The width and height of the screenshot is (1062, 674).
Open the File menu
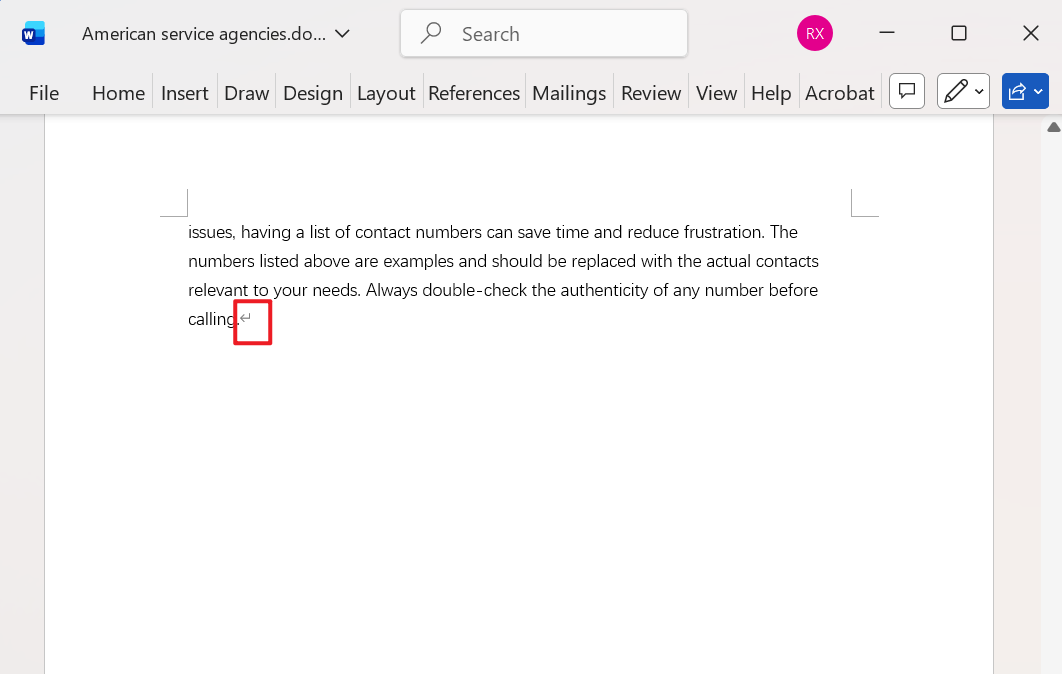coord(43,92)
